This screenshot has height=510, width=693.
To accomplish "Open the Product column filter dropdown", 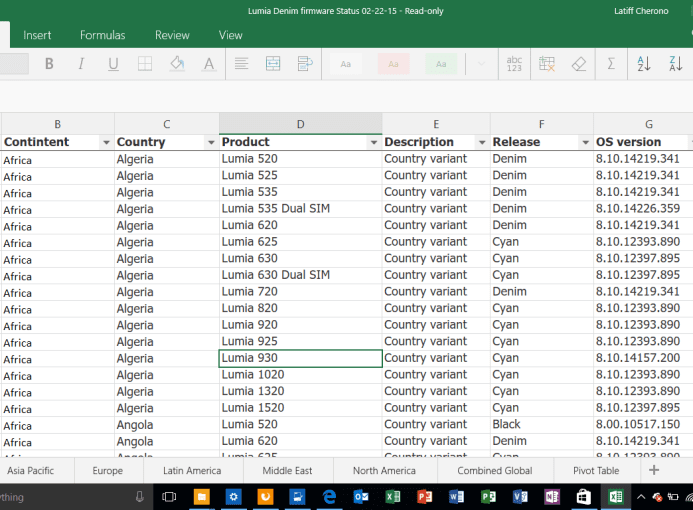I will coord(374,142).
